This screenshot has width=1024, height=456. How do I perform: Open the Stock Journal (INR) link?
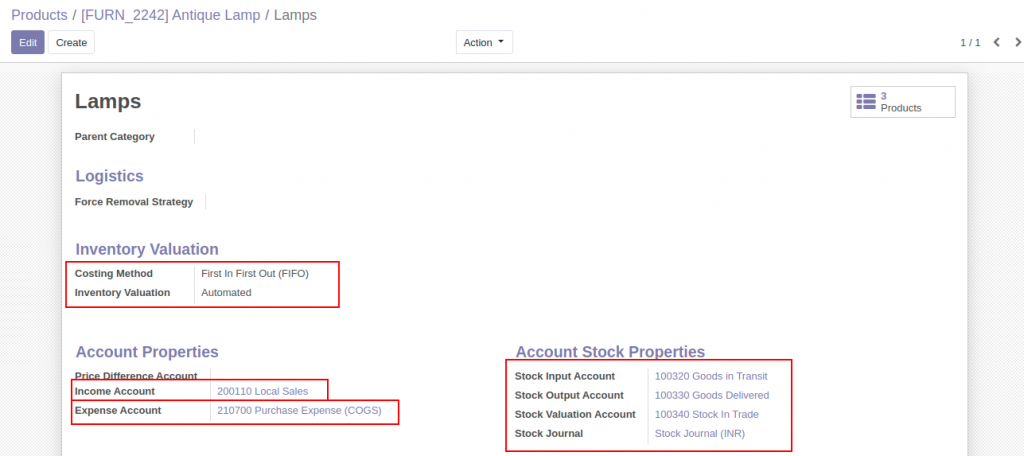pos(700,433)
